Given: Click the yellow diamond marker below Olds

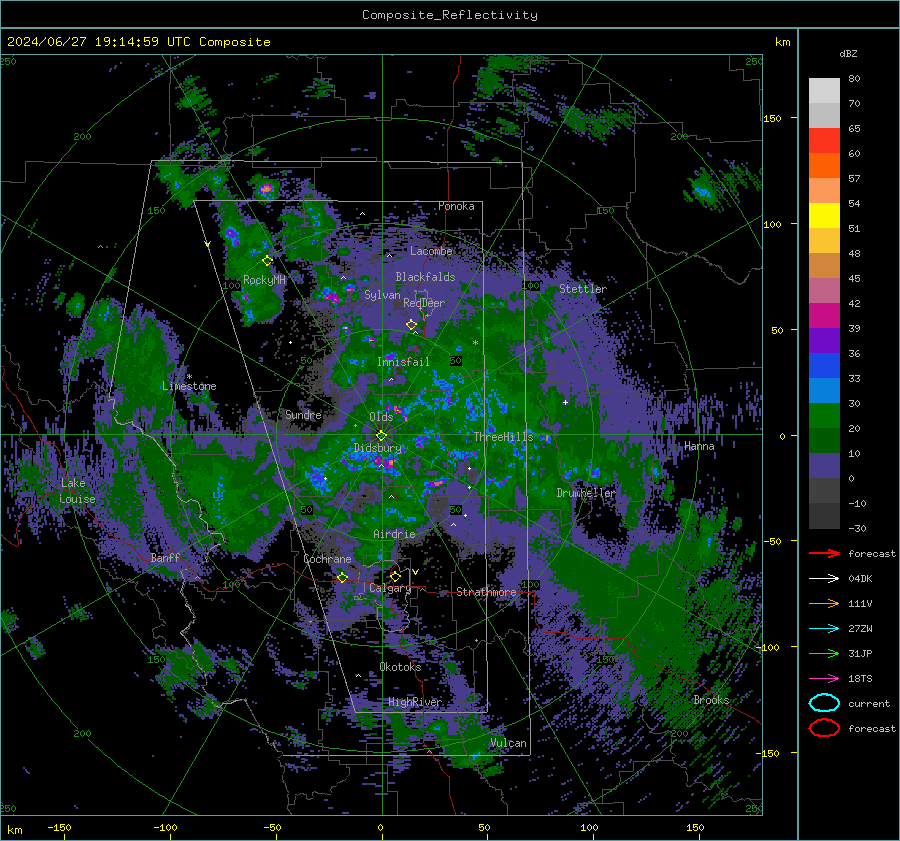Looking at the screenshot, I should click(x=381, y=436).
